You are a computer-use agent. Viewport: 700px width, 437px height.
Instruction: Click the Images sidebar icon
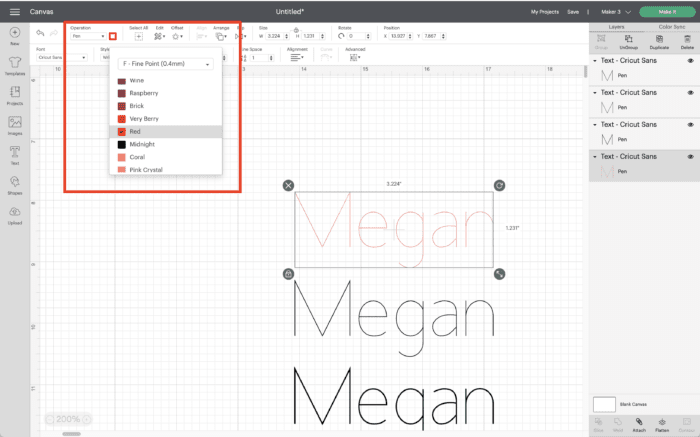tap(14, 124)
